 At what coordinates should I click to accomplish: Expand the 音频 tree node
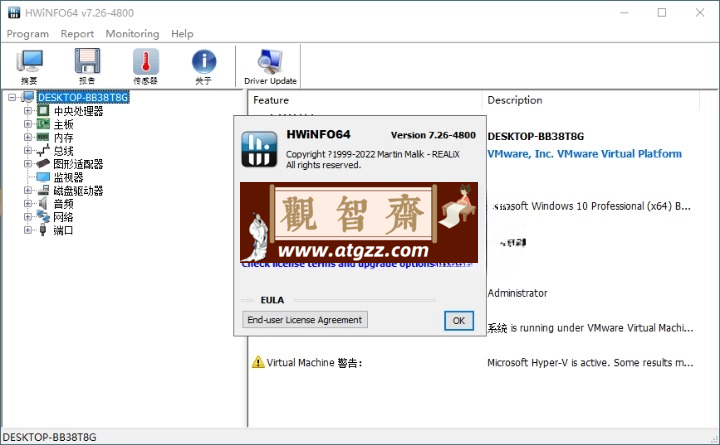28,203
